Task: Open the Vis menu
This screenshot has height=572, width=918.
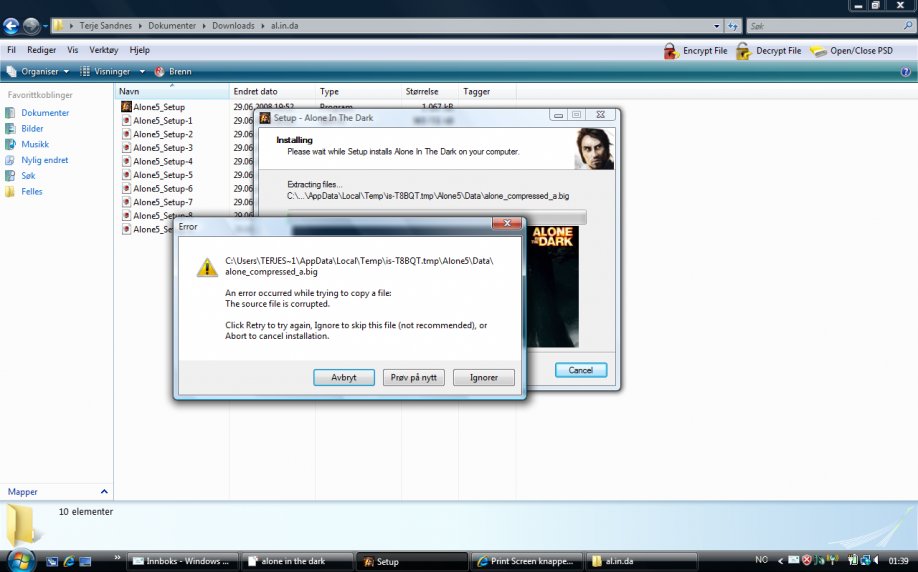Action: (73, 50)
